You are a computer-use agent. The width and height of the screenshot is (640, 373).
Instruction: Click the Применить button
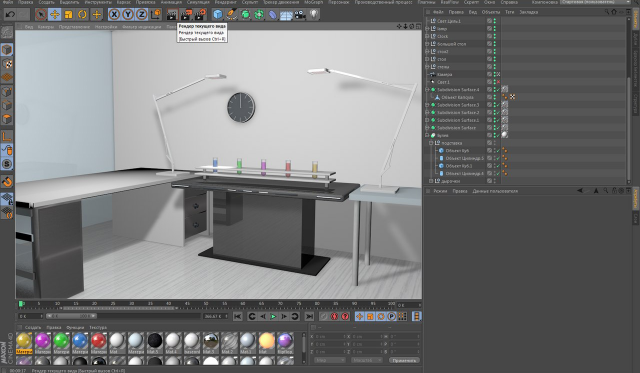coord(404,360)
